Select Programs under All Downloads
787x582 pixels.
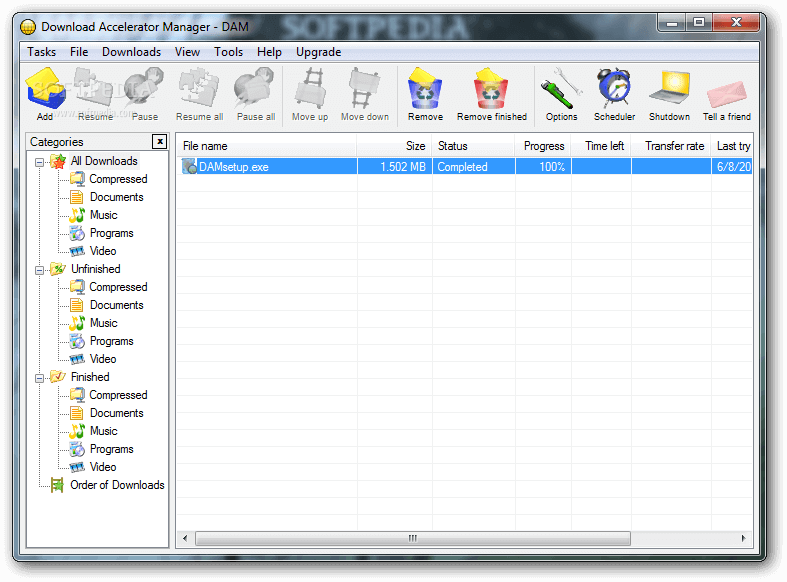pyautogui.click(x=111, y=233)
